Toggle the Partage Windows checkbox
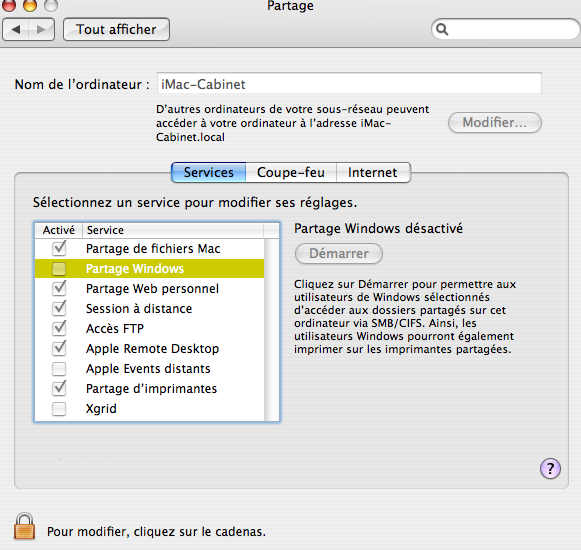 59,269
